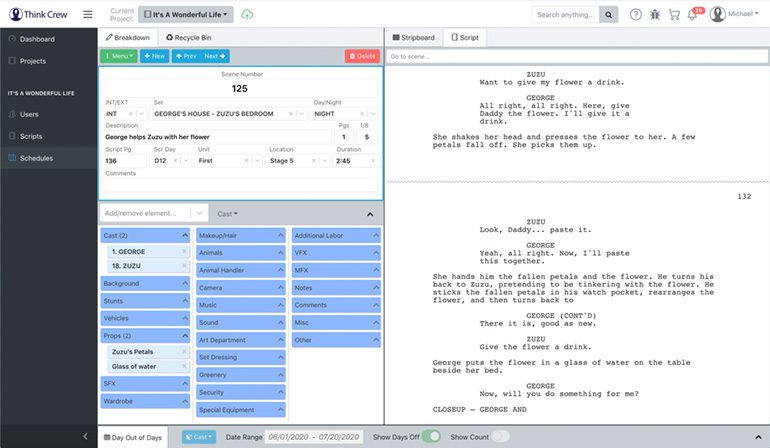Open the INT/EXT dropdown arrow
Viewport: 770px width, 448px height.
(x=141, y=113)
